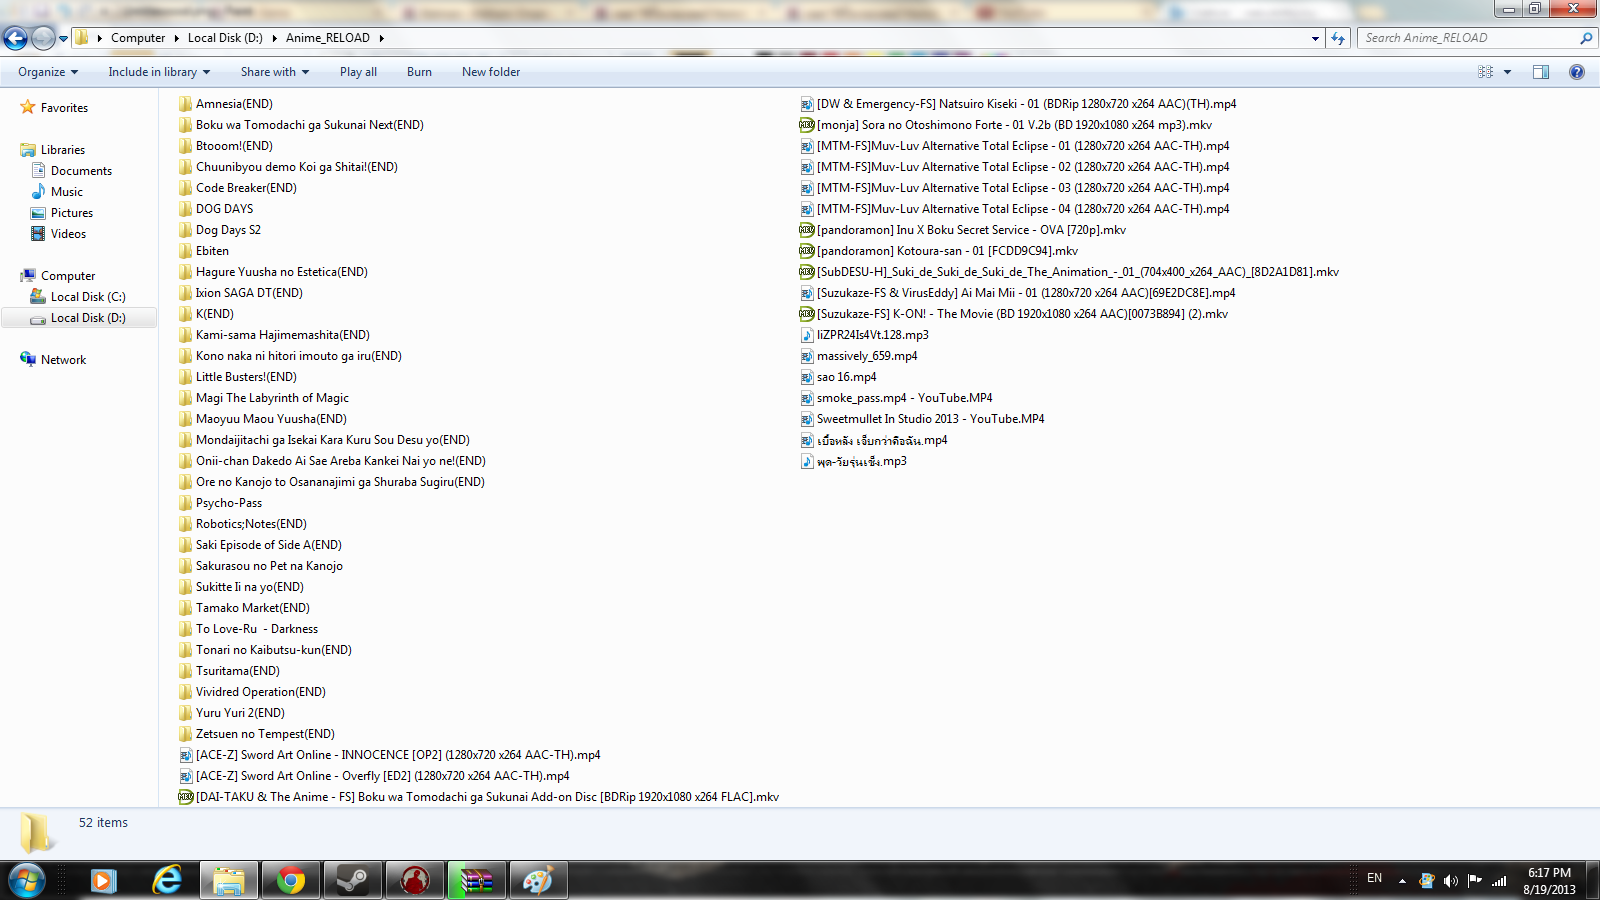Open the view options dropdown arrow
This screenshot has height=900, width=1600.
(x=1507, y=72)
